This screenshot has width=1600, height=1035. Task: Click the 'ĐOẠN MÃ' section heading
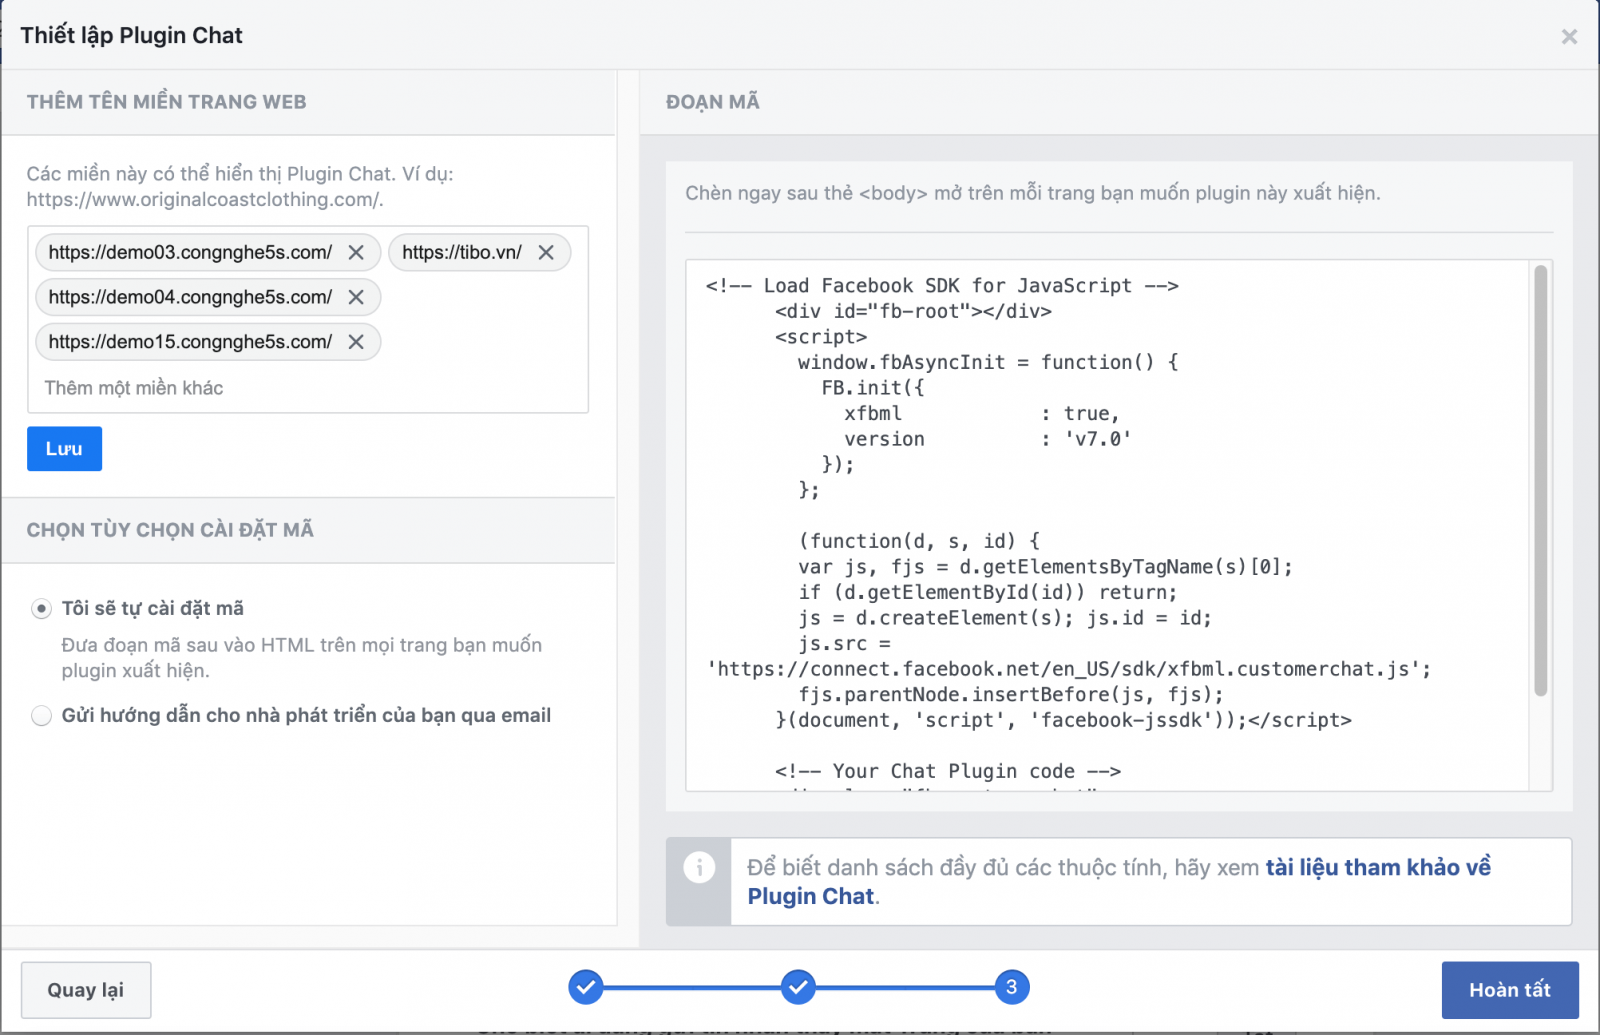point(713,102)
